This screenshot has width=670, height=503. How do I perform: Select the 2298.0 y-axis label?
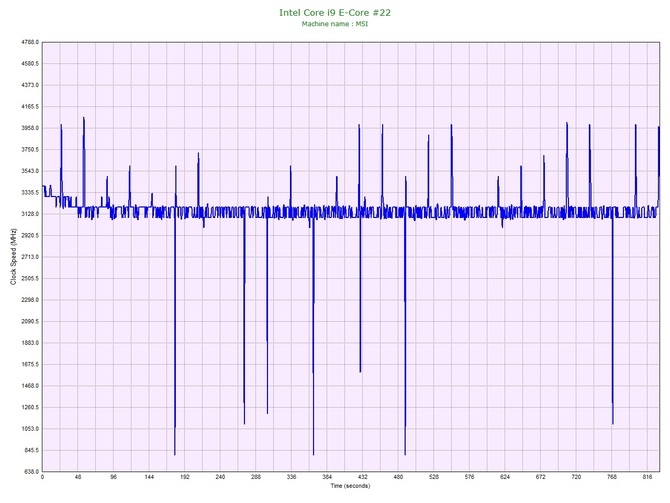(30, 300)
